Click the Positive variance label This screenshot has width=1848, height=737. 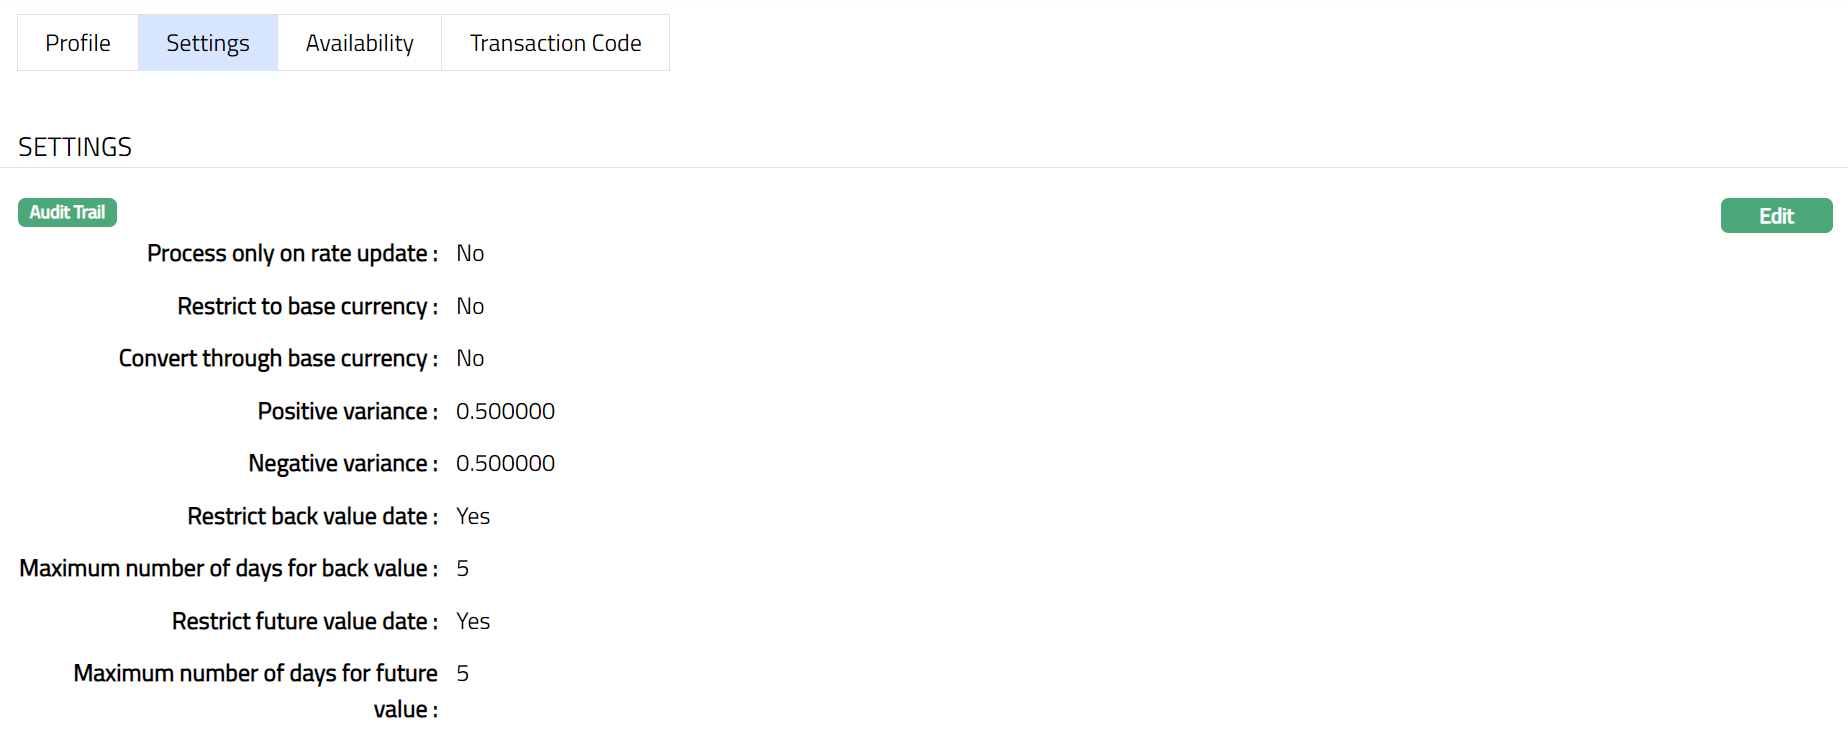[x=347, y=411]
